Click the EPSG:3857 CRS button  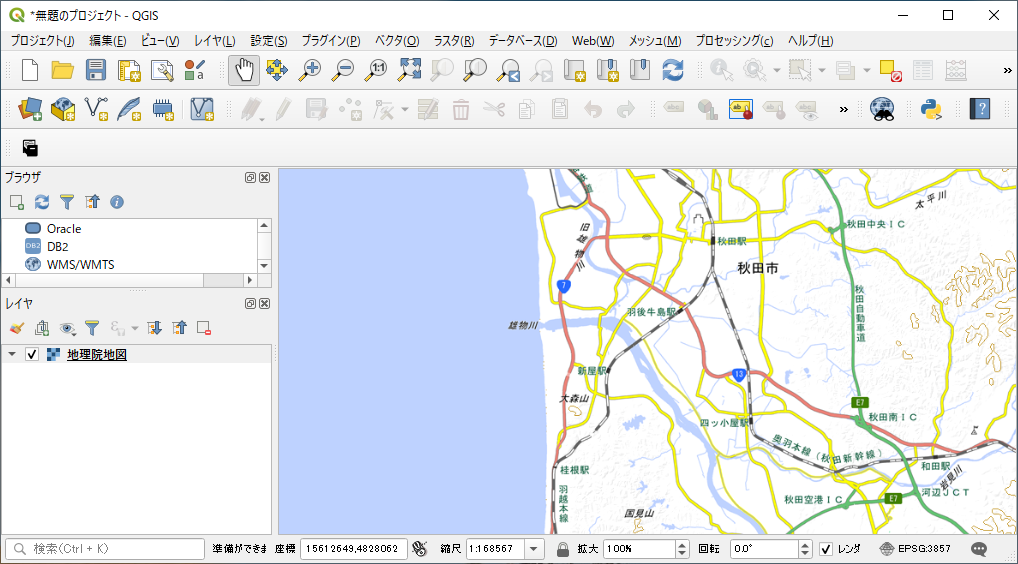click(x=915, y=549)
